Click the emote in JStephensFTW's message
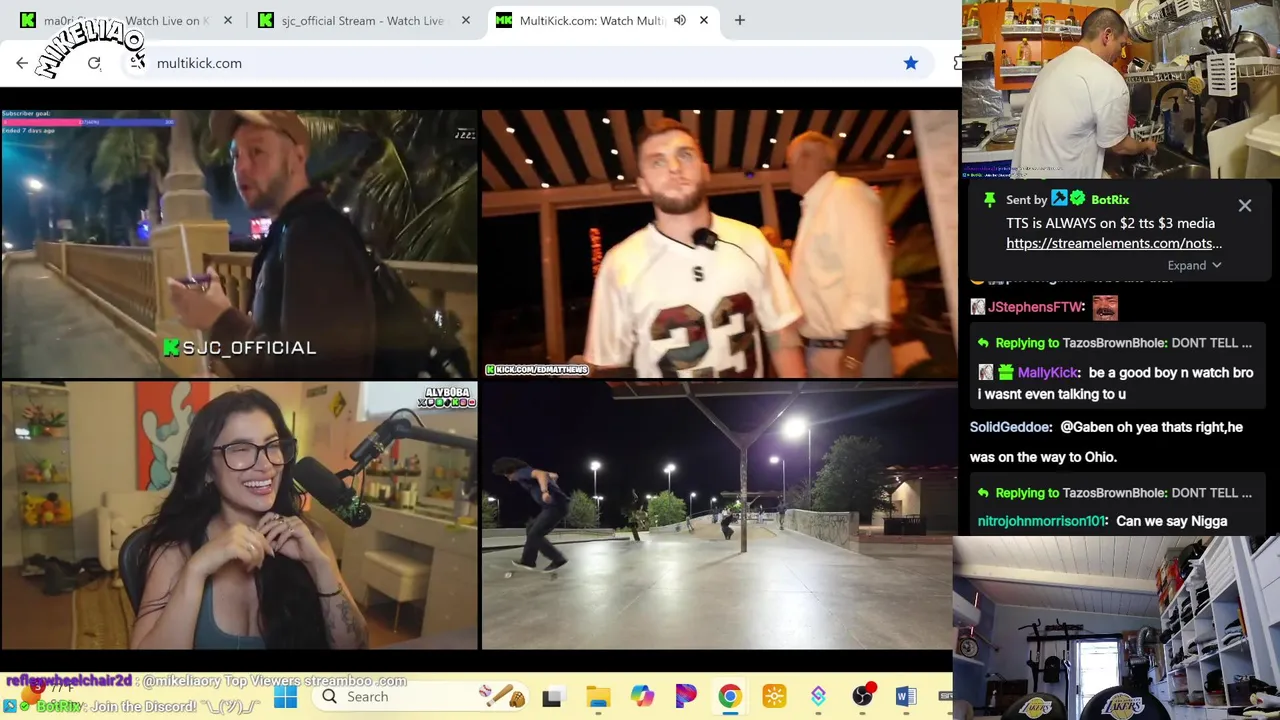The width and height of the screenshot is (1280, 720). pyautogui.click(x=1105, y=307)
